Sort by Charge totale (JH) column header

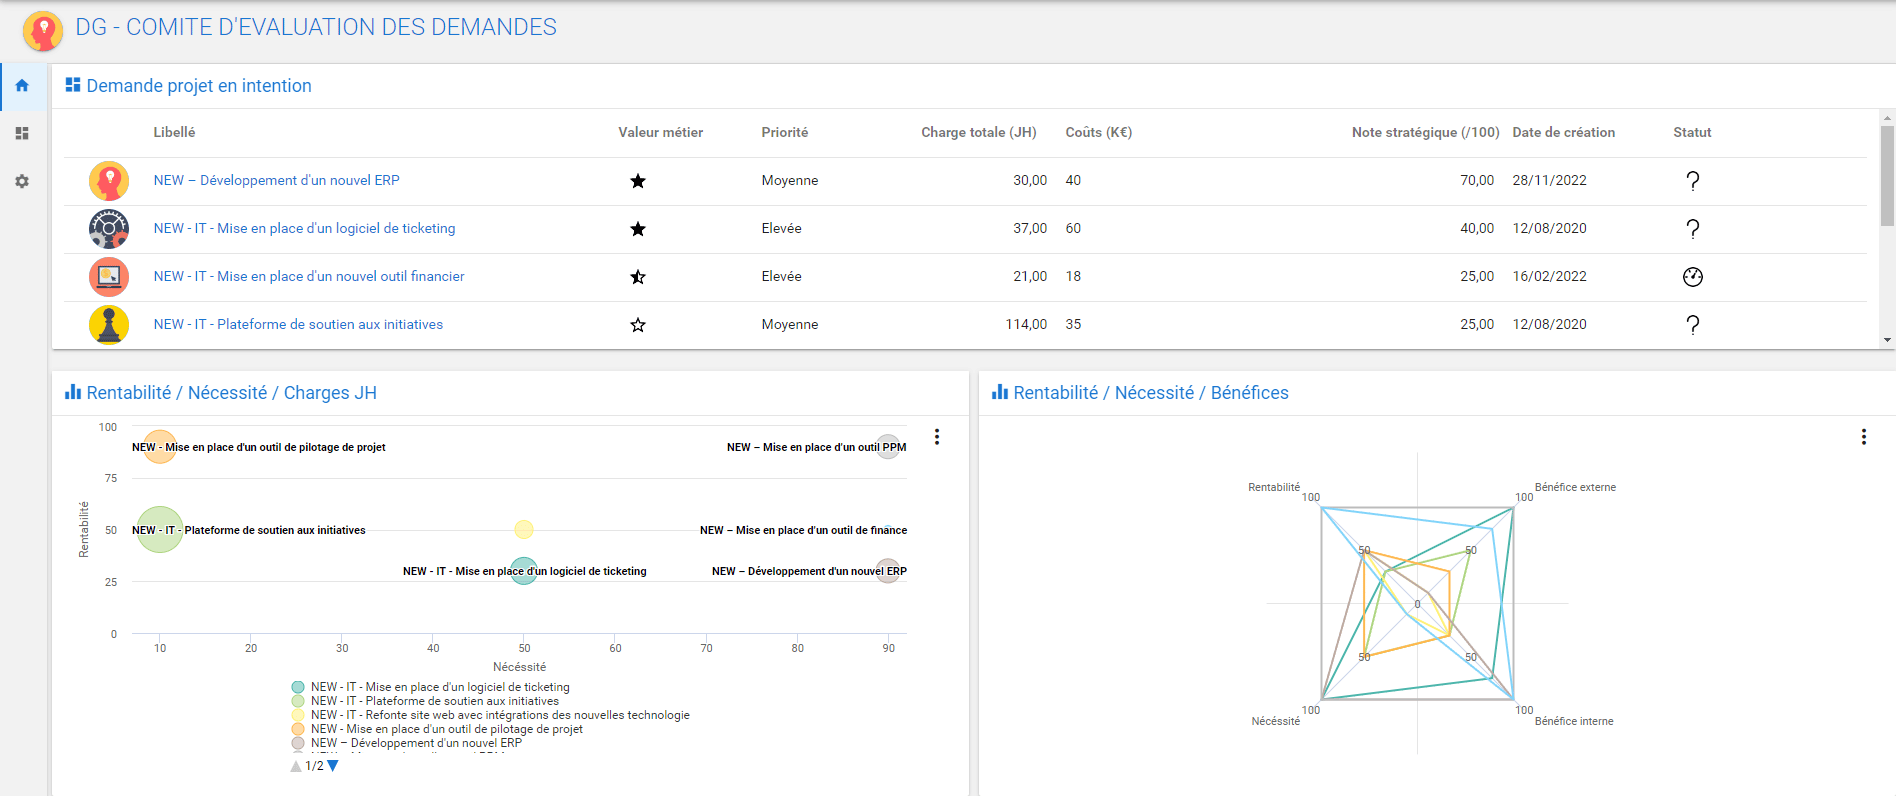click(979, 132)
